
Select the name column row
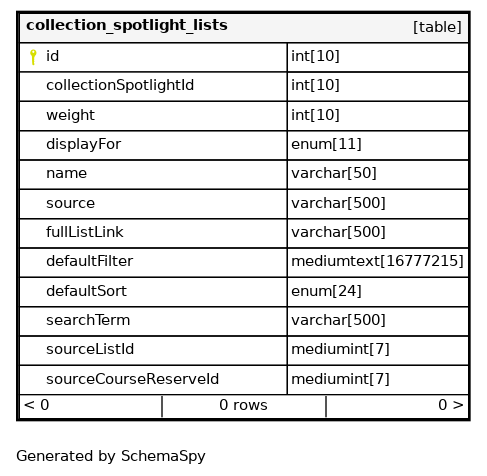tap(244, 174)
